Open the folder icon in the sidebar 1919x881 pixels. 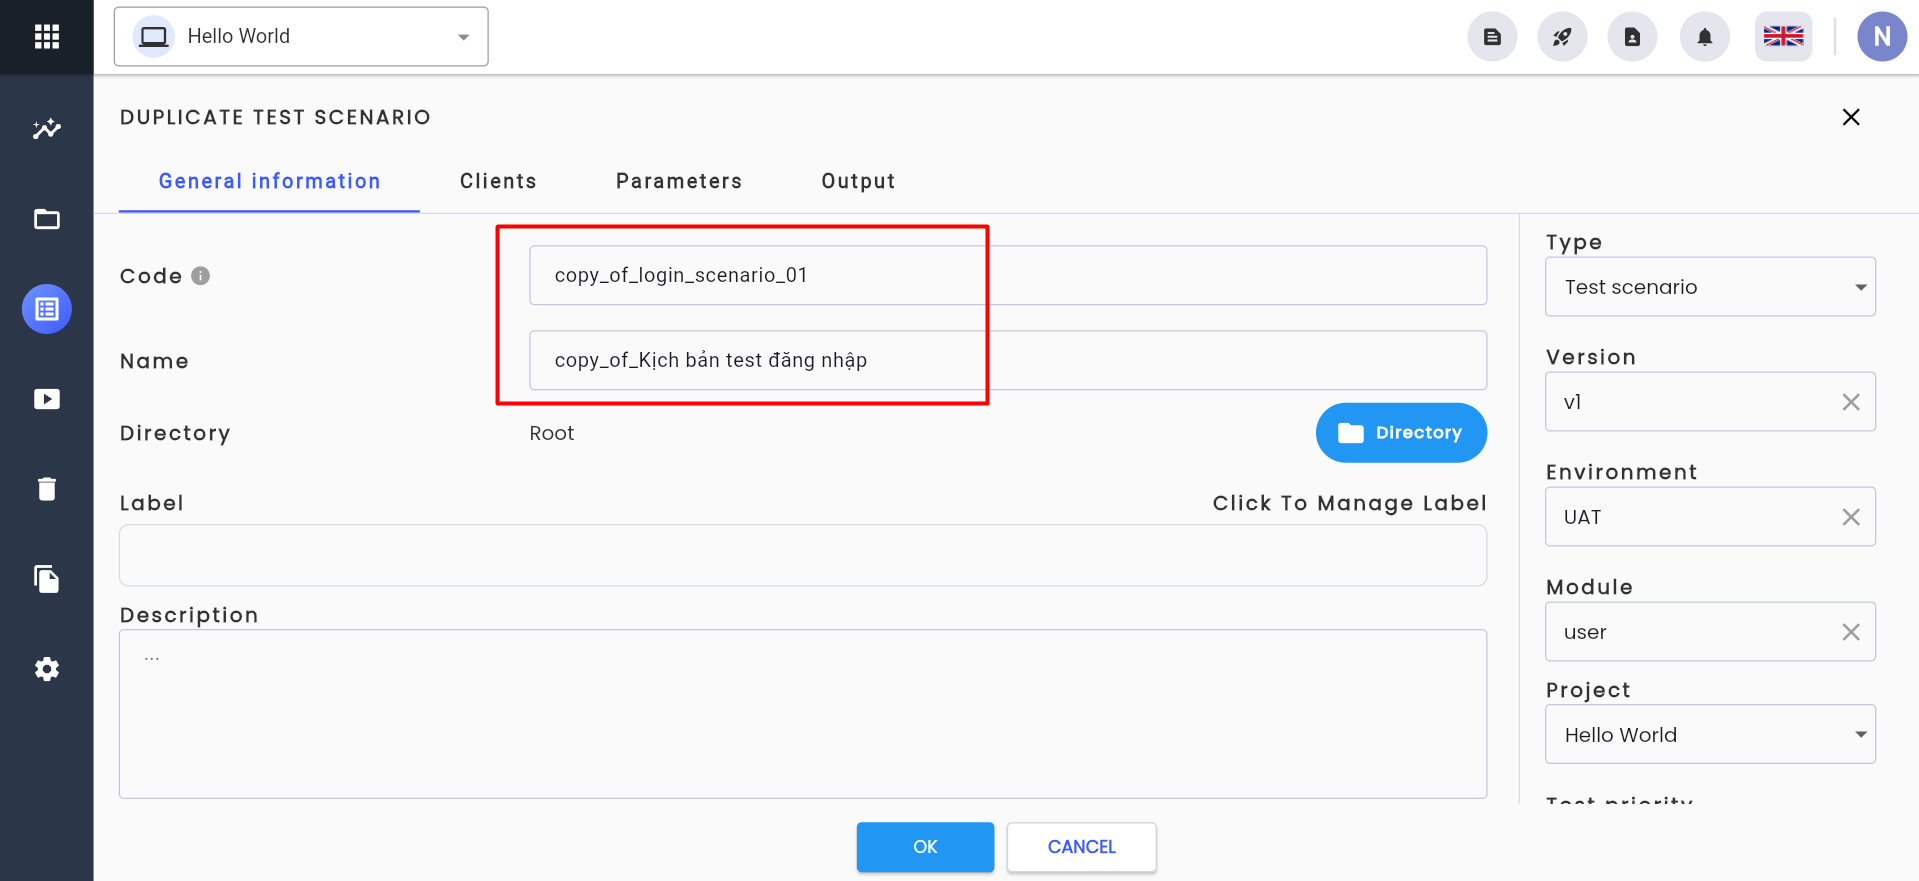point(47,219)
